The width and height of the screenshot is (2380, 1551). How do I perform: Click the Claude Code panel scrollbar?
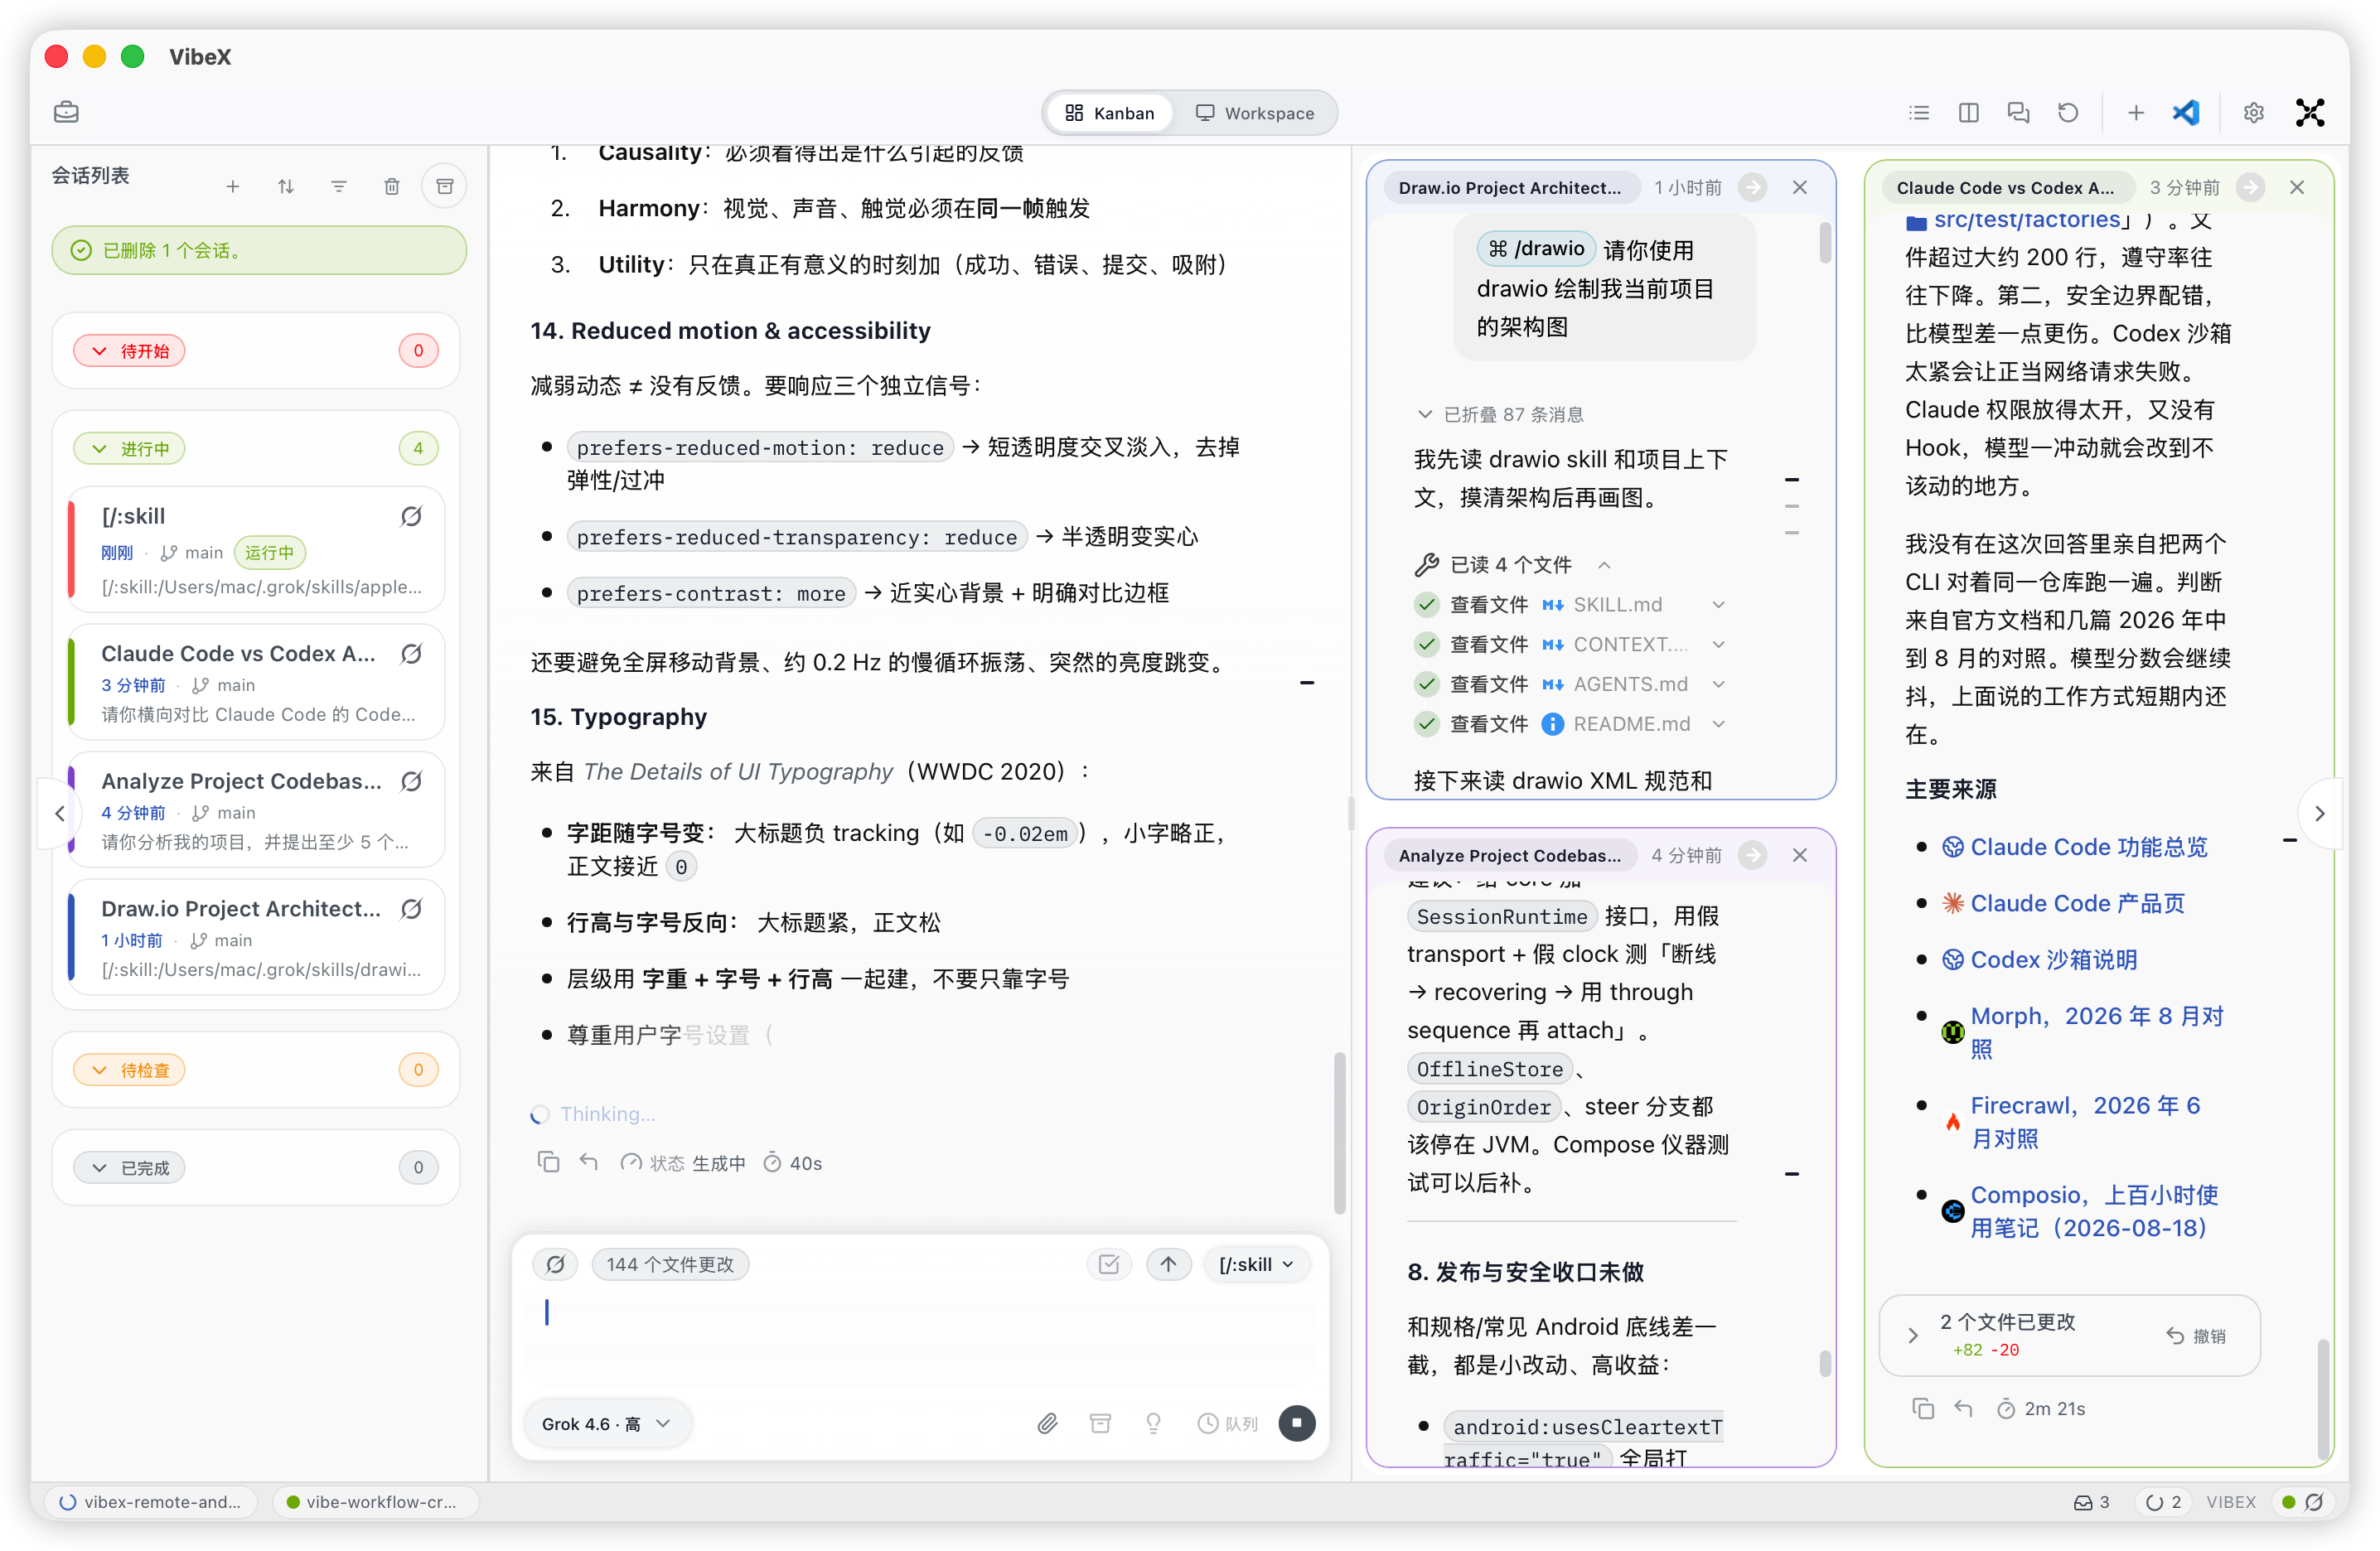[x=2323, y=1400]
